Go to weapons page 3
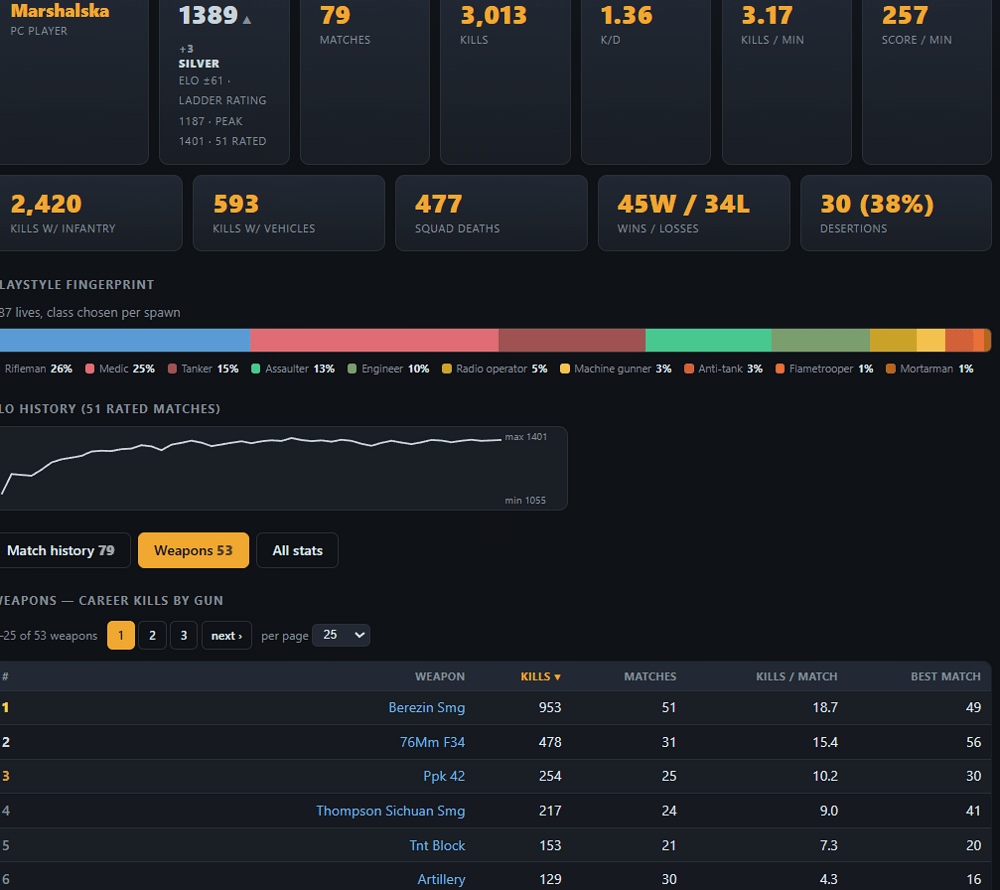 point(184,635)
